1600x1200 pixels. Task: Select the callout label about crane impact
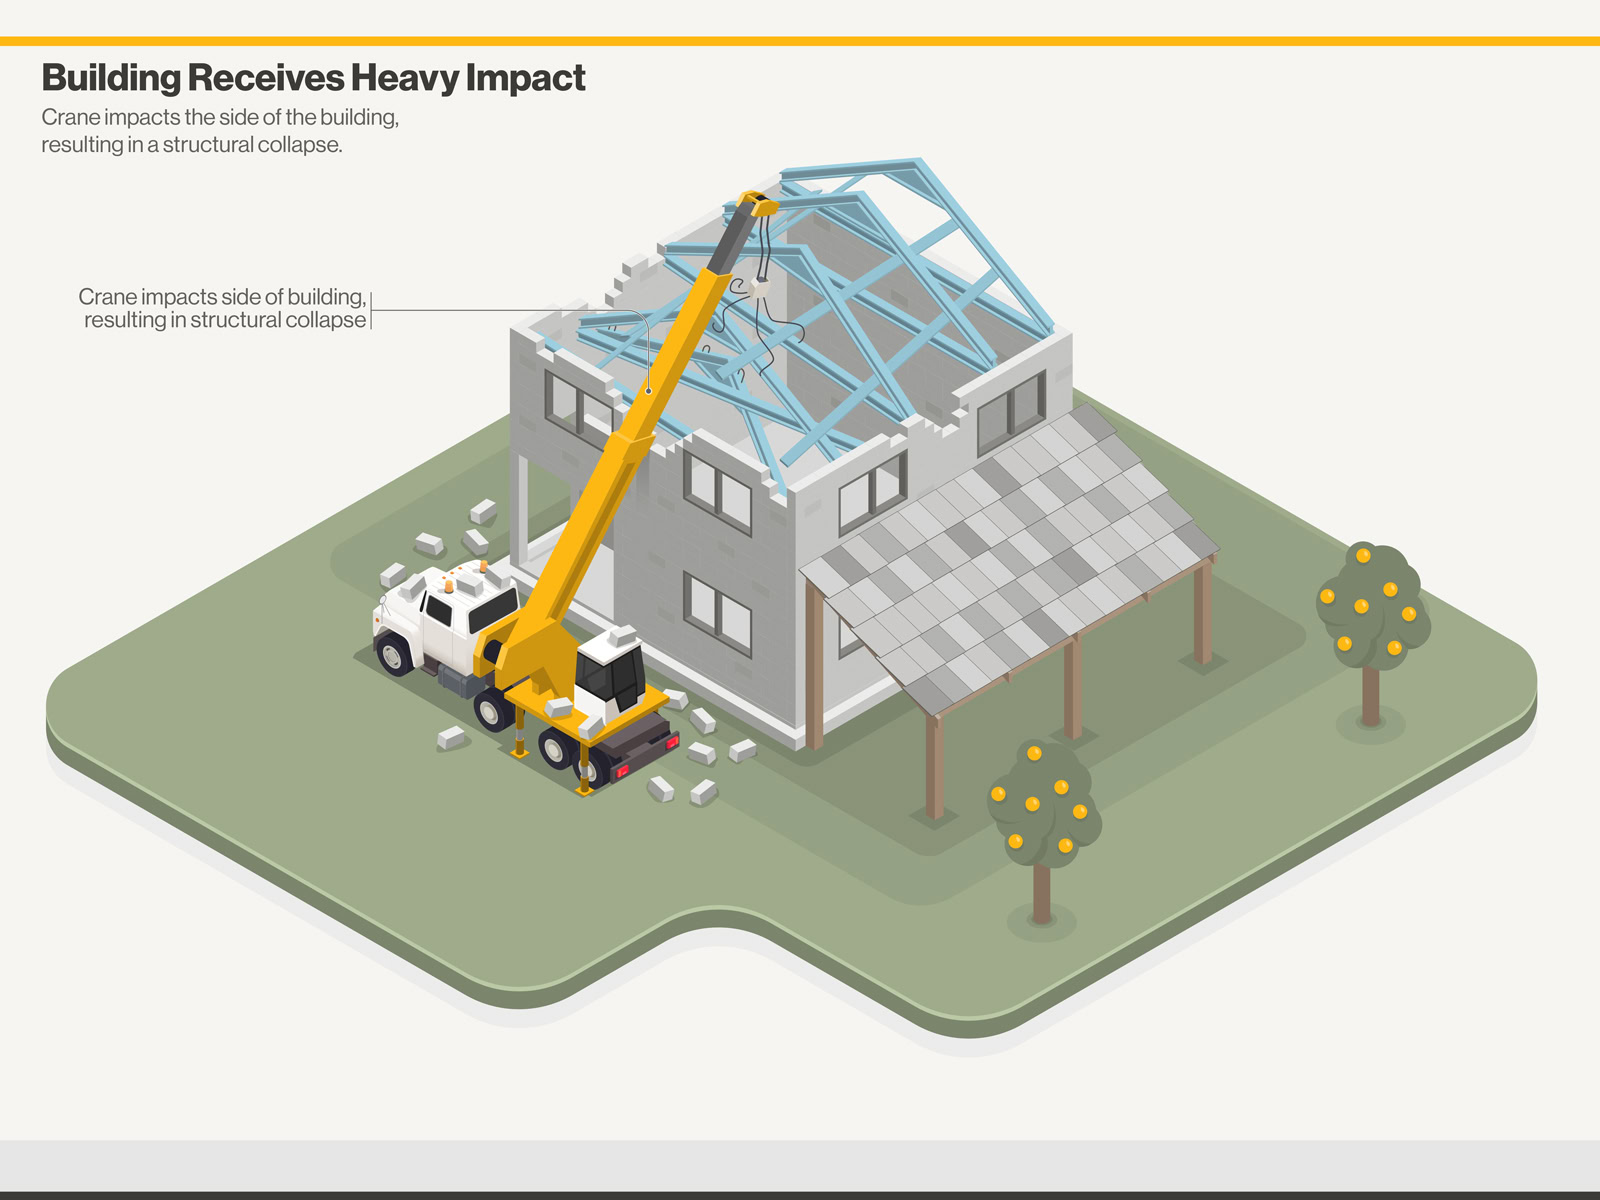[x=223, y=308]
